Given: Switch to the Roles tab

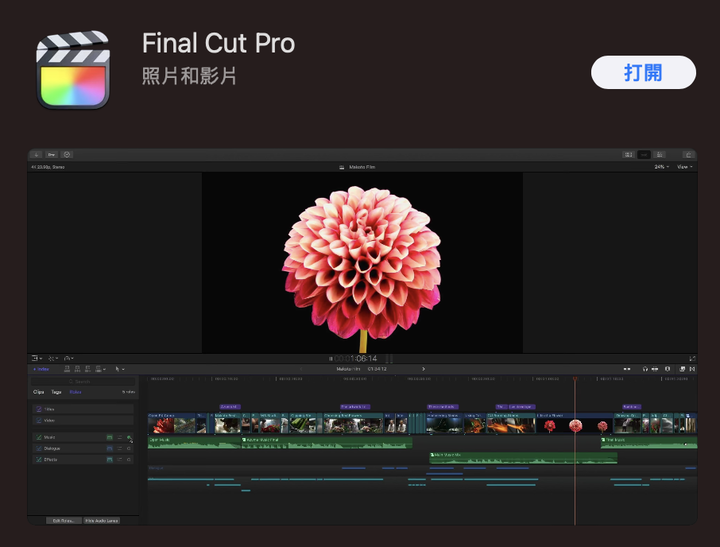Looking at the screenshot, I should [x=75, y=392].
